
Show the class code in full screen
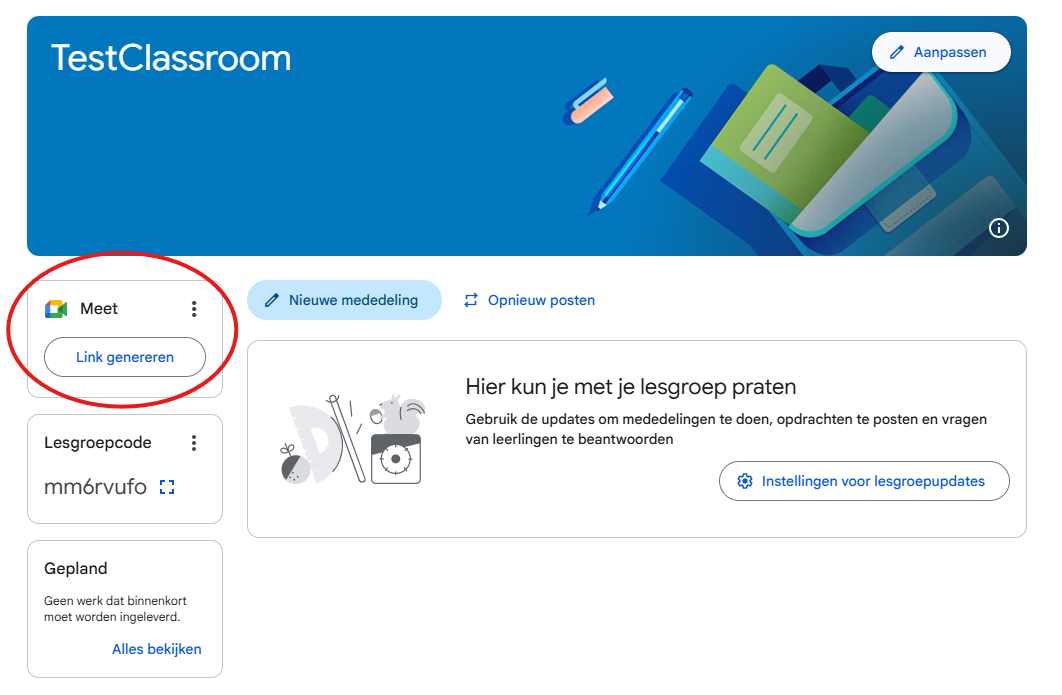pyautogui.click(x=167, y=487)
